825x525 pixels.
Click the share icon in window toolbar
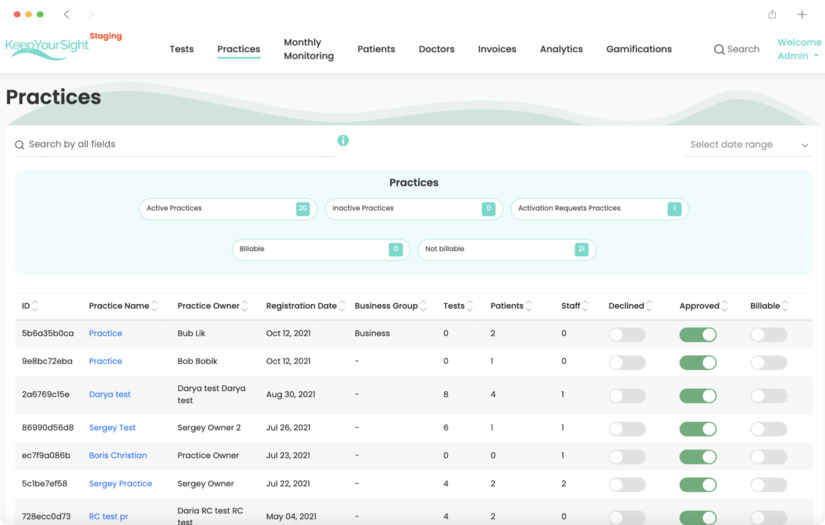(x=772, y=14)
